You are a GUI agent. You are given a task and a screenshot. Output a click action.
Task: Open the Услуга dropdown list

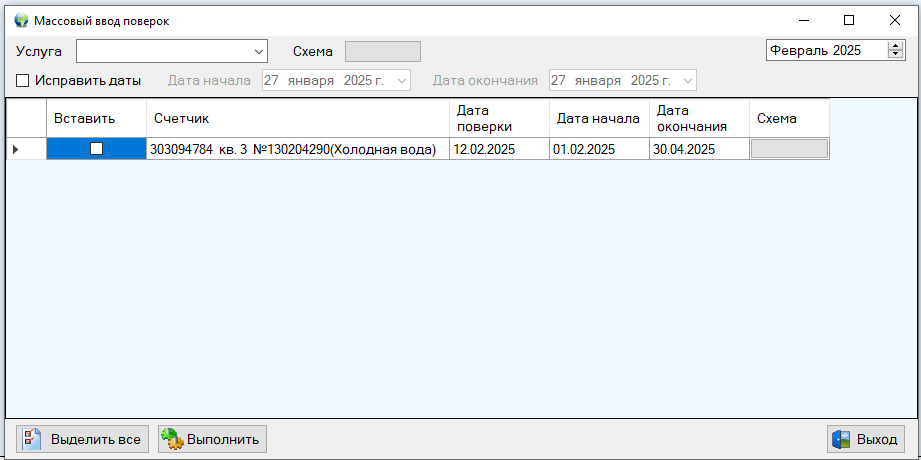click(x=259, y=51)
